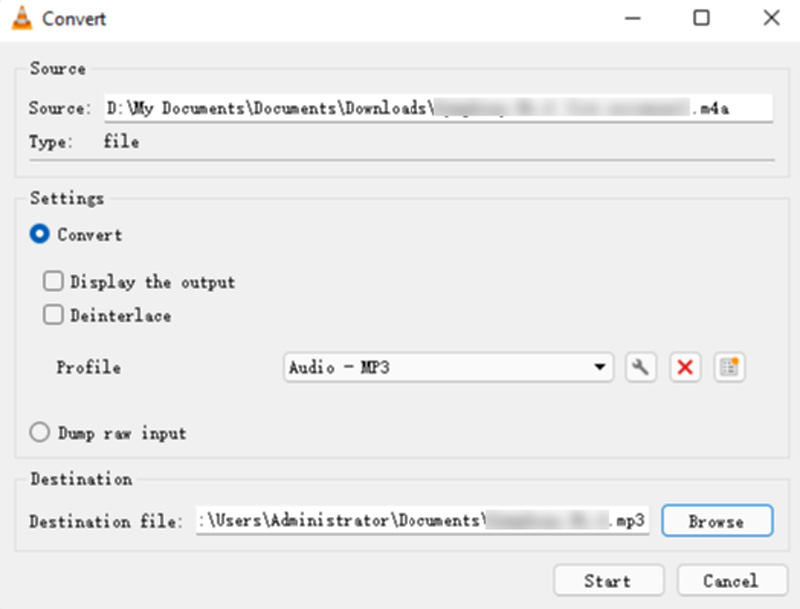Screen dimensions: 800x609
Task: Delete selected profile with red X icon
Action: (685, 368)
